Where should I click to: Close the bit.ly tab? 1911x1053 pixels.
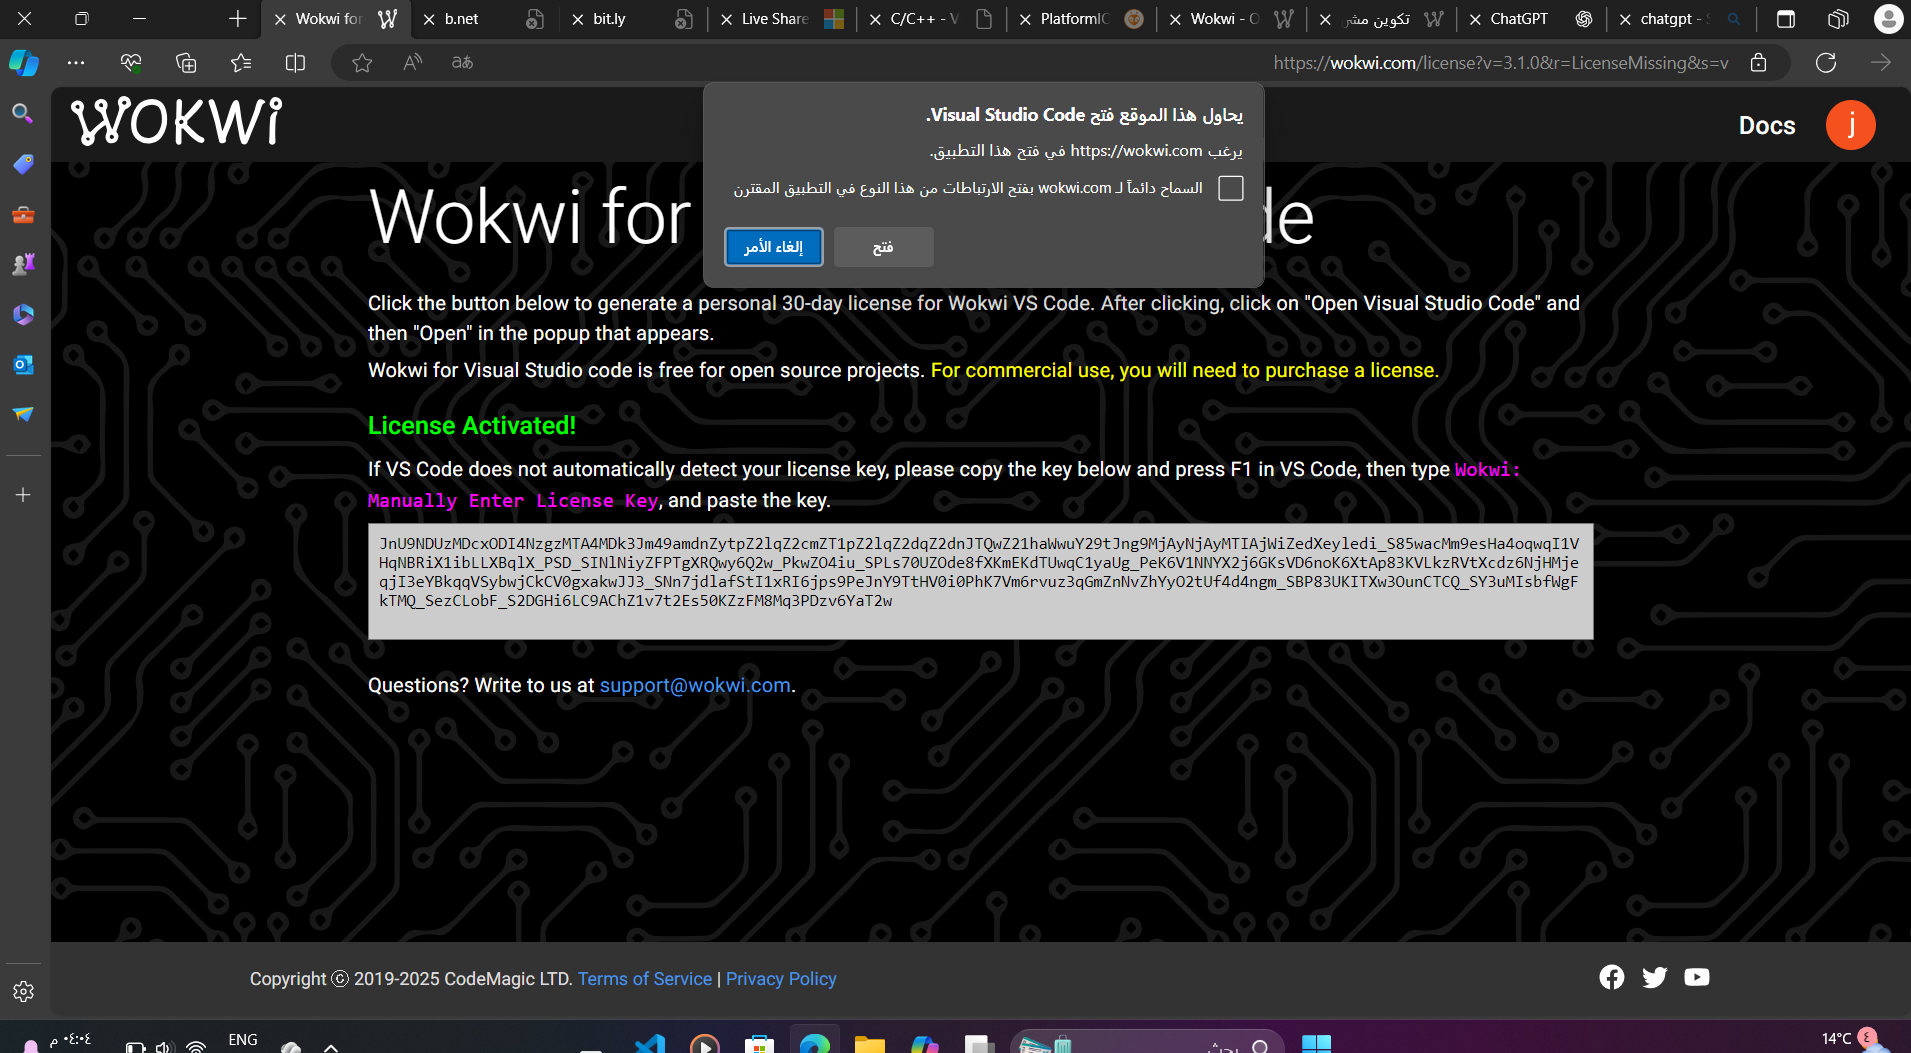coord(578,19)
